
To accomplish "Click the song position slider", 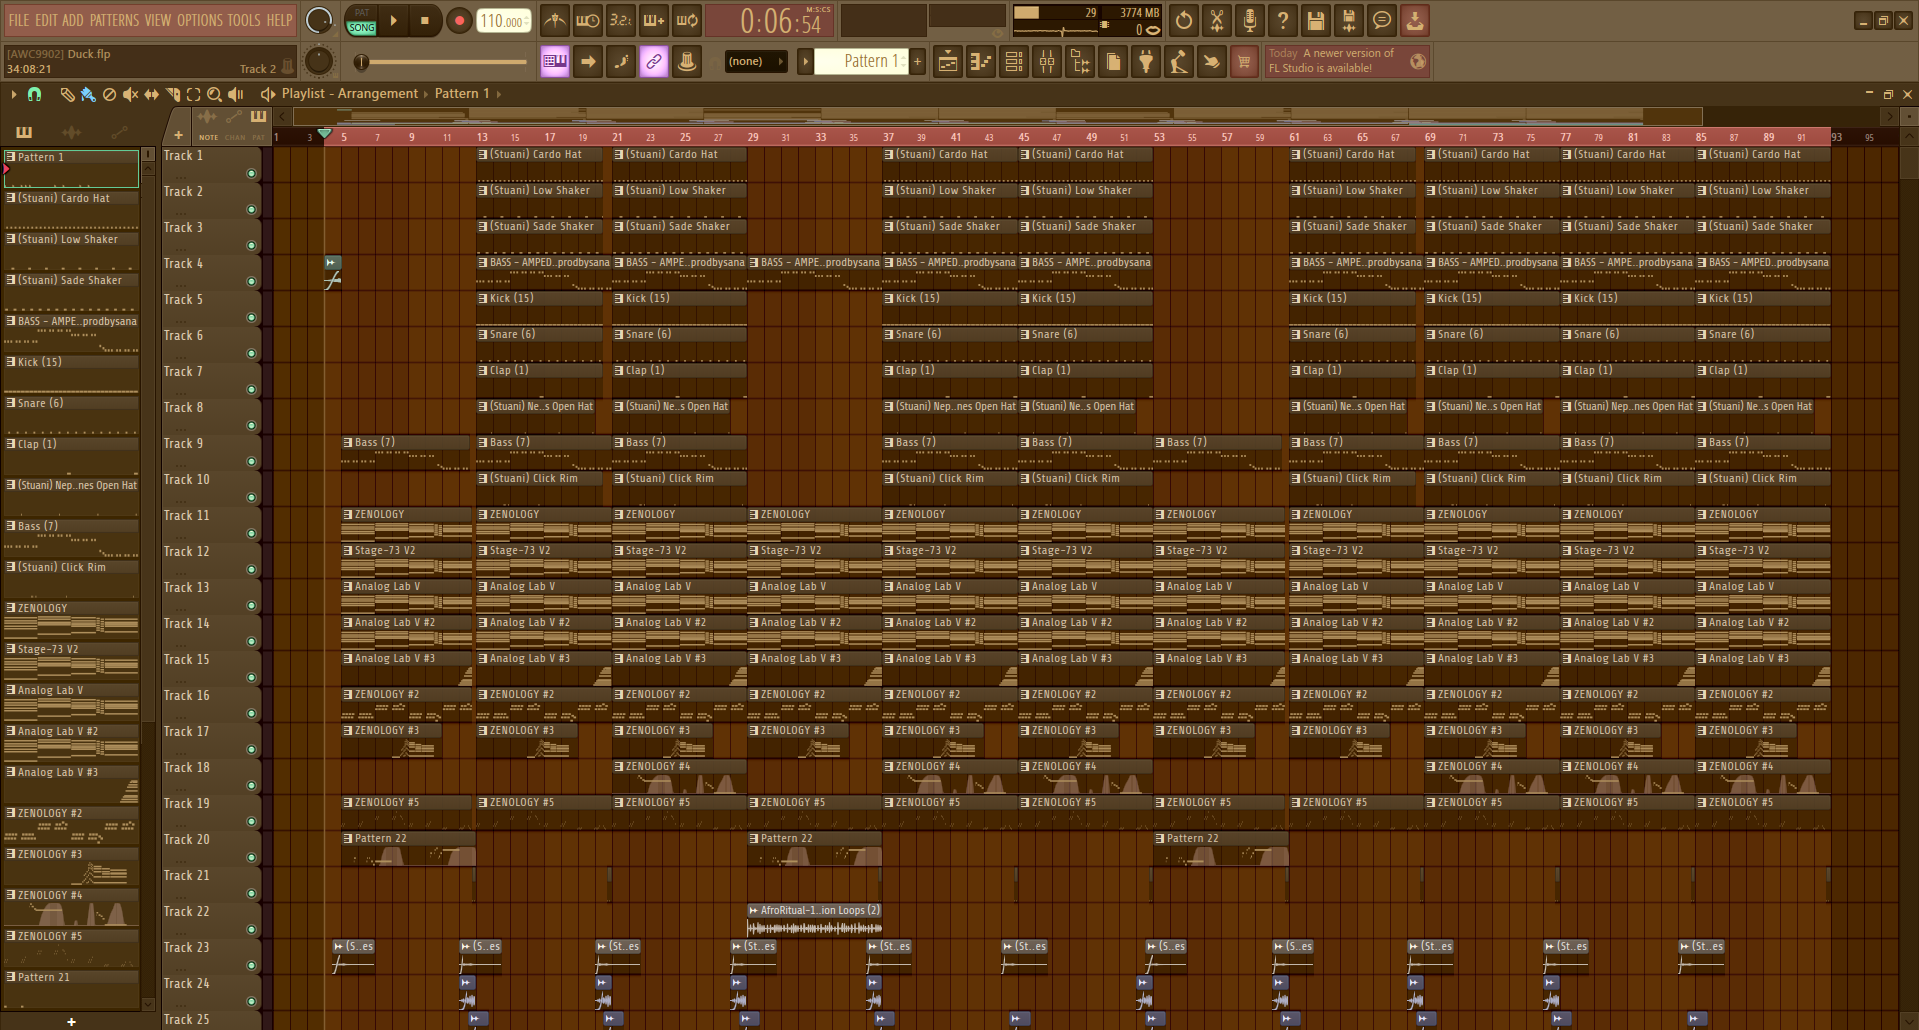I will click(x=444, y=62).
